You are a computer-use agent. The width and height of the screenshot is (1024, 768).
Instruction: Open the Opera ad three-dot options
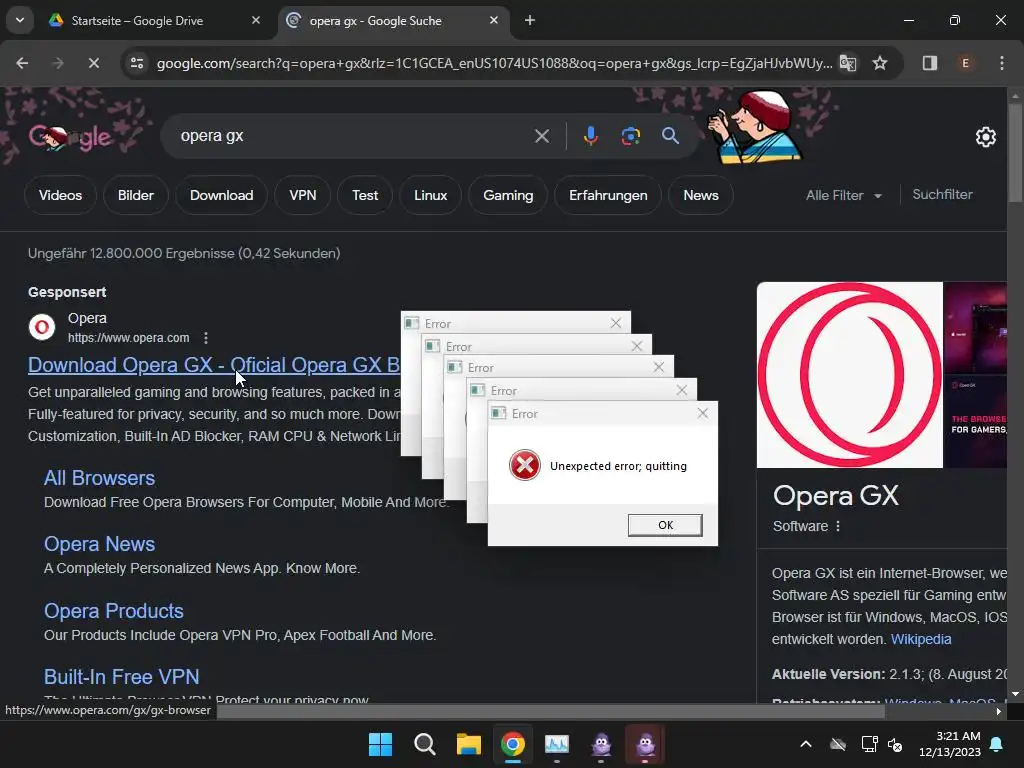pyautogui.click(x=206, y=338)
